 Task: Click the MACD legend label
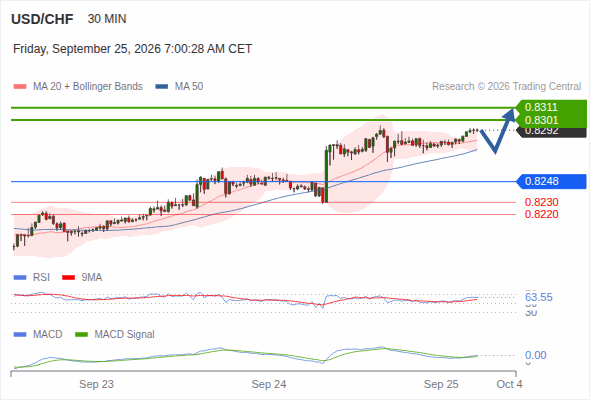[x=48, y=335]
